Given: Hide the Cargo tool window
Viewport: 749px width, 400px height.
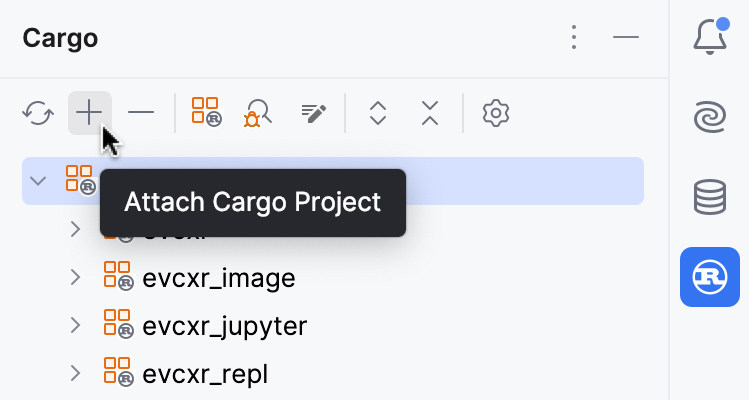Looking at the screenshot, I should pyautogui.click(x=626, y=38).
